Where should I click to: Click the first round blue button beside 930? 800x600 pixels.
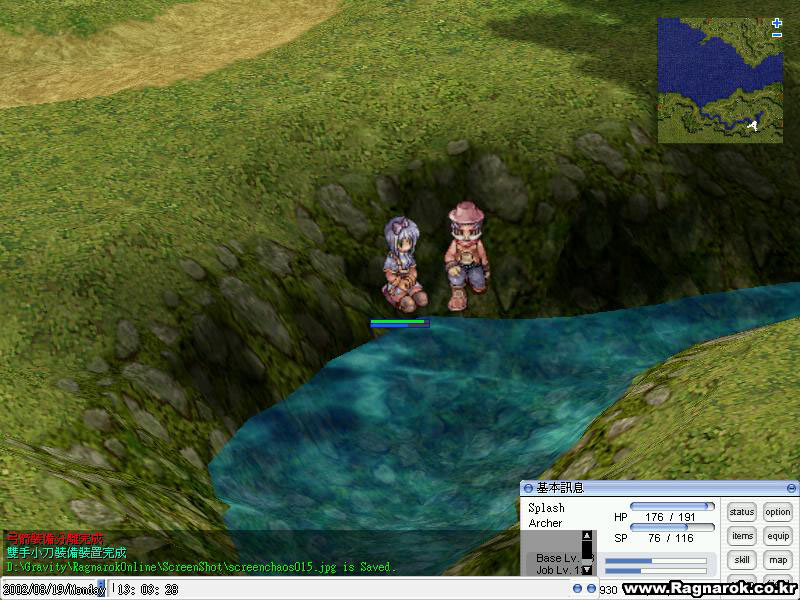click(x=578, y=589)
